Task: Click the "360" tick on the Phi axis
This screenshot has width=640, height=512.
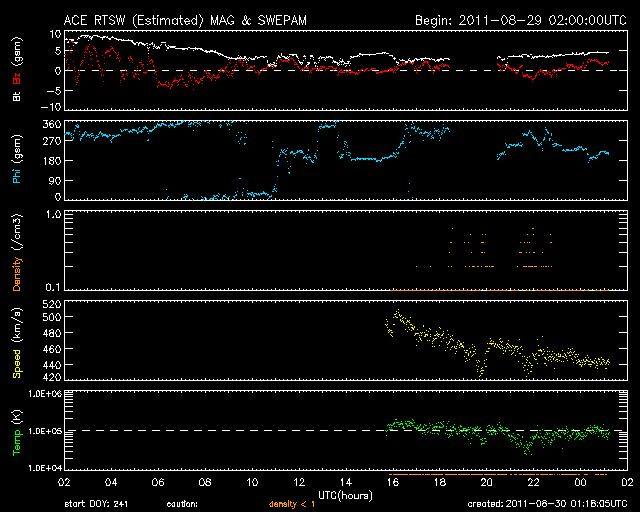Action: [52, 124]
